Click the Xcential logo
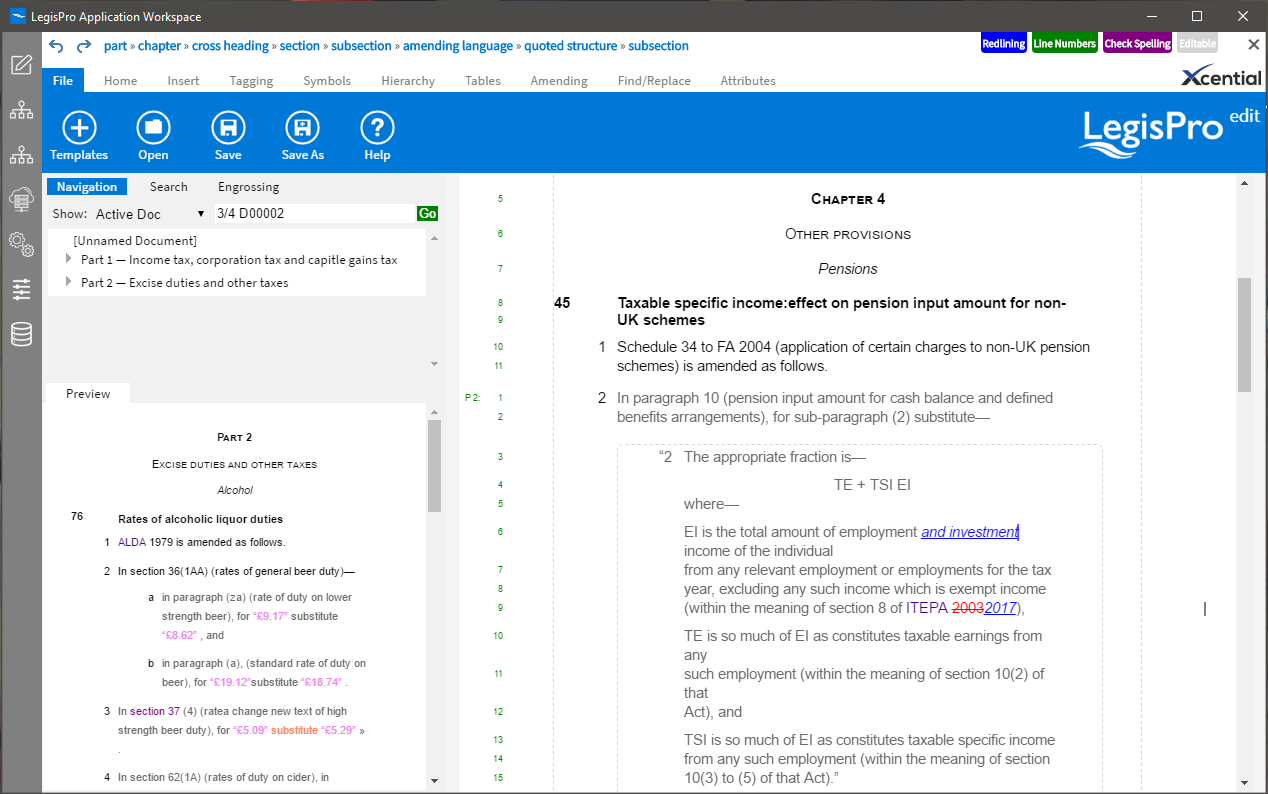Image resolution: width=1268 pixels, height=794 pixels. tap(1221, 78)
